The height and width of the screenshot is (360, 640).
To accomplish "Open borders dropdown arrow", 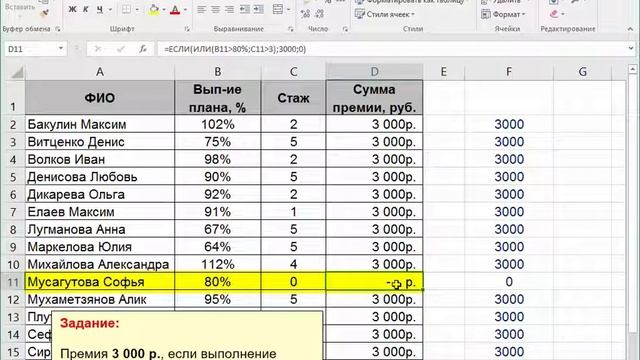I will (x=137, y=9).
